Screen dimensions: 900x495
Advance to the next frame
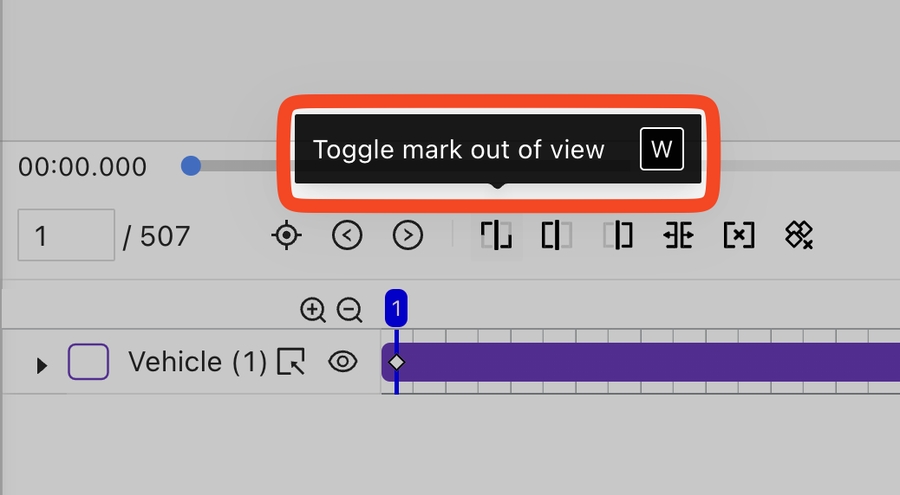click(x=408, y=236)
